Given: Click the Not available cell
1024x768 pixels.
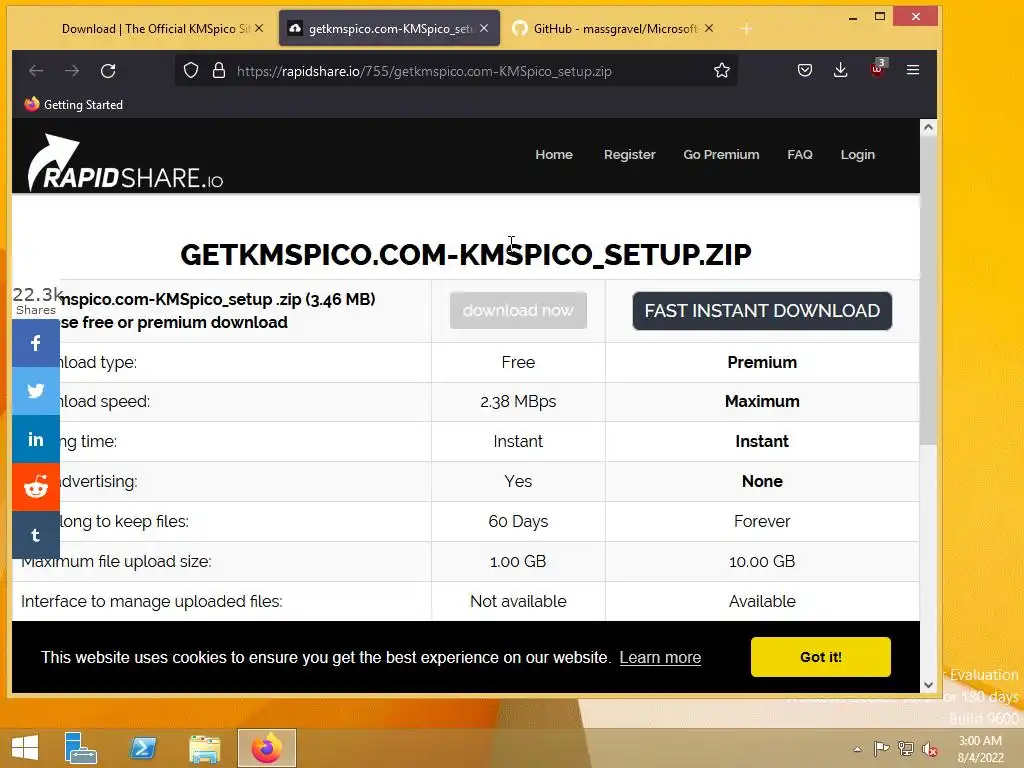Looking at the screenshot, I should coord(518,601).
